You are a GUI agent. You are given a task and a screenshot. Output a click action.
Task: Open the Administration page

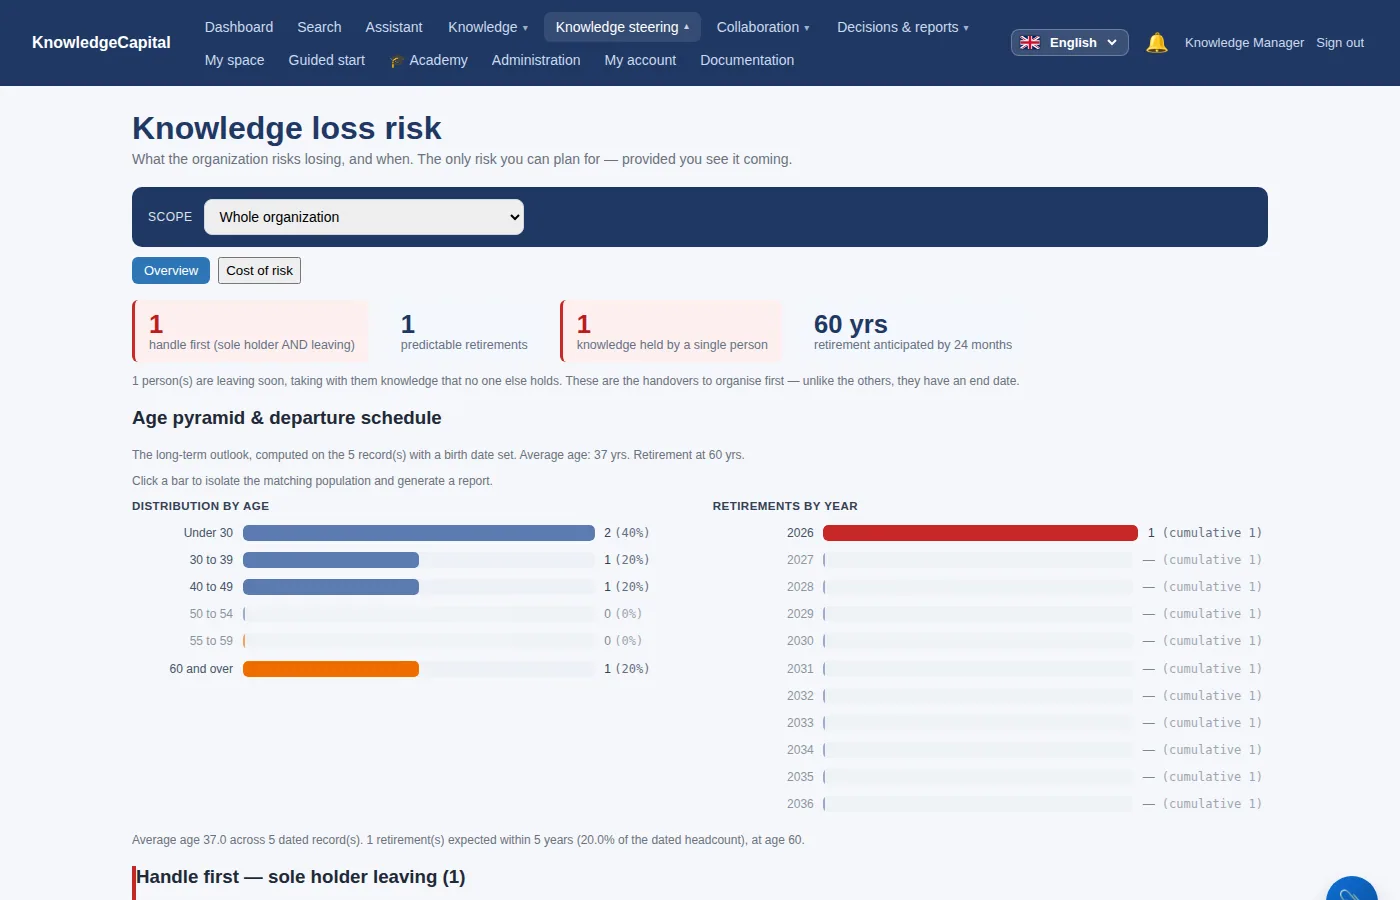(536, 60)
